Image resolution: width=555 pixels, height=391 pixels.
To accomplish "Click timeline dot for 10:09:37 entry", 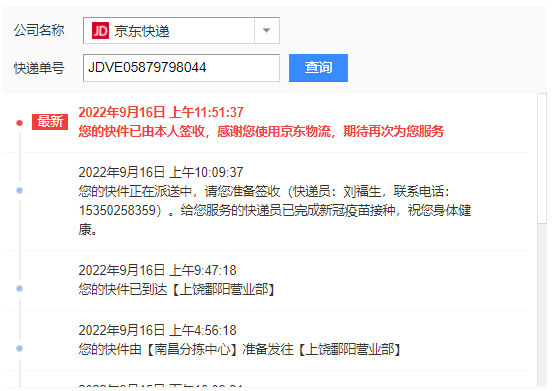I will pos(19,191).
